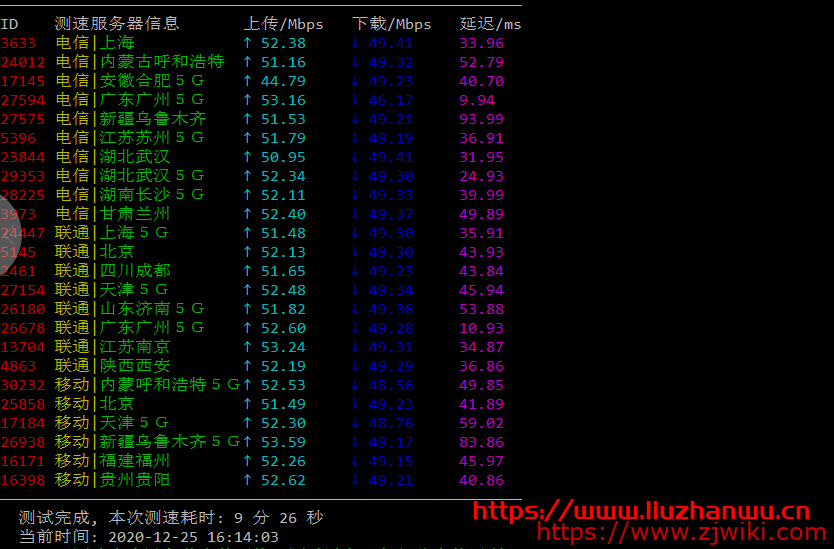Click download value 48.76
The image size is (834, 549).
click(x=391, y=423)
